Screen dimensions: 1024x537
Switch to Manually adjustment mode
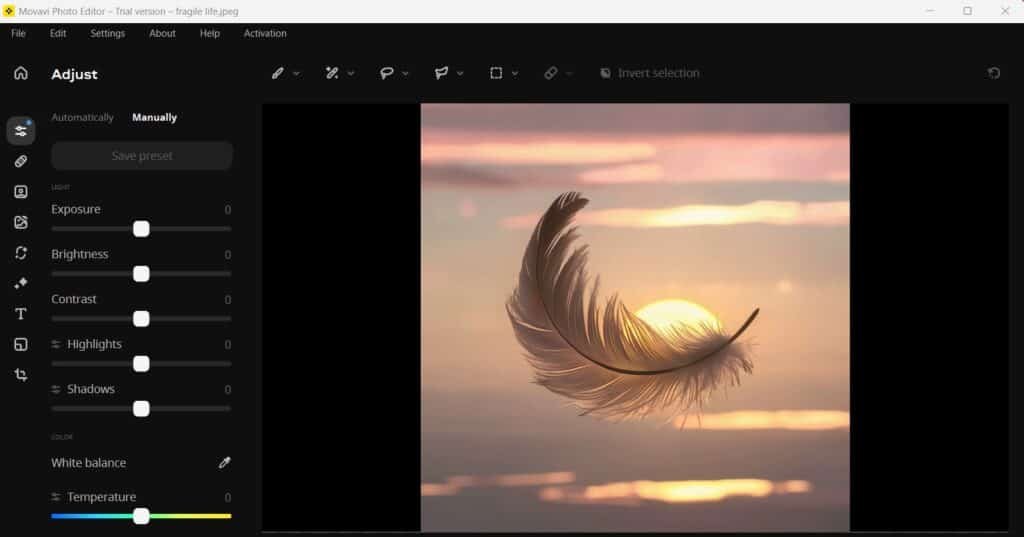(x=154, y=117)
